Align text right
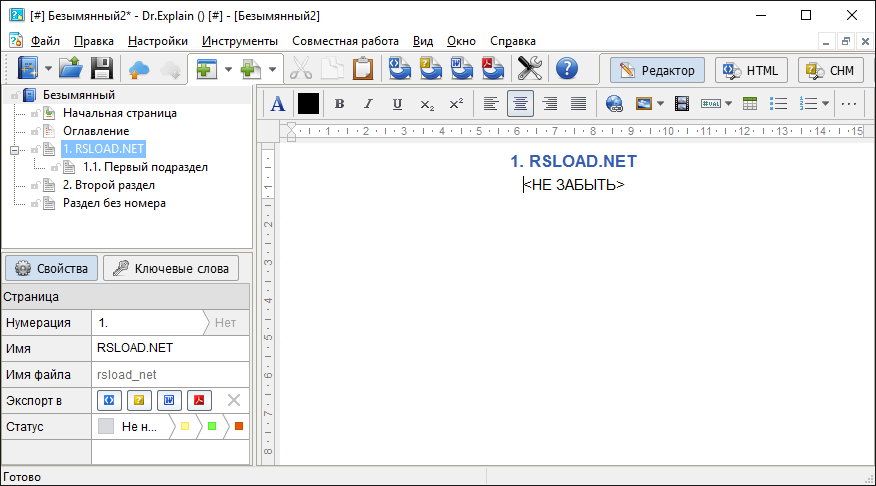The height and width of the screenshot is (486, 876). pos(550,104)
